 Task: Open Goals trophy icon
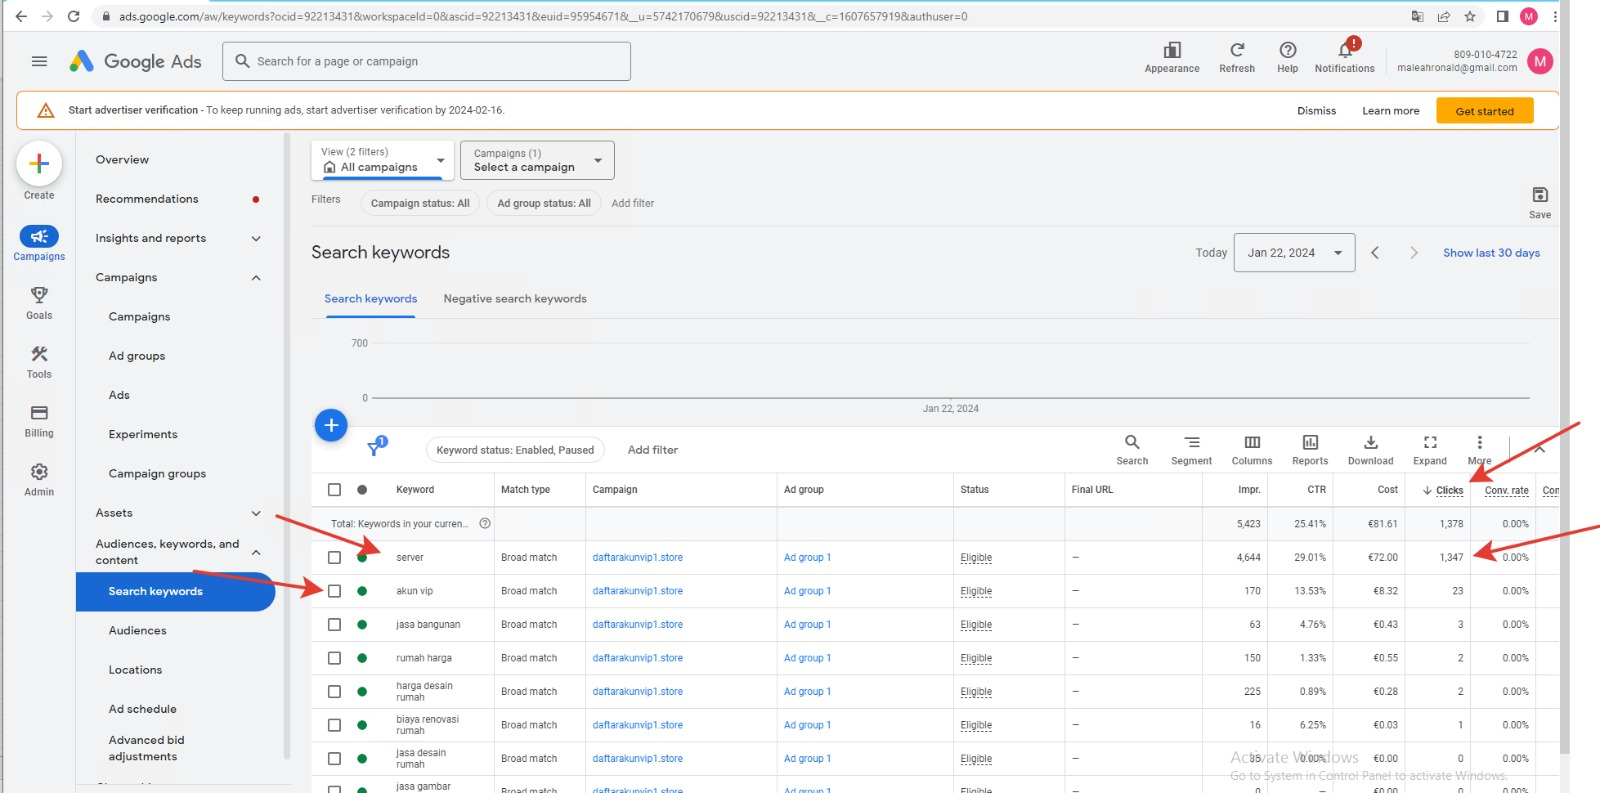click(39, 295)
